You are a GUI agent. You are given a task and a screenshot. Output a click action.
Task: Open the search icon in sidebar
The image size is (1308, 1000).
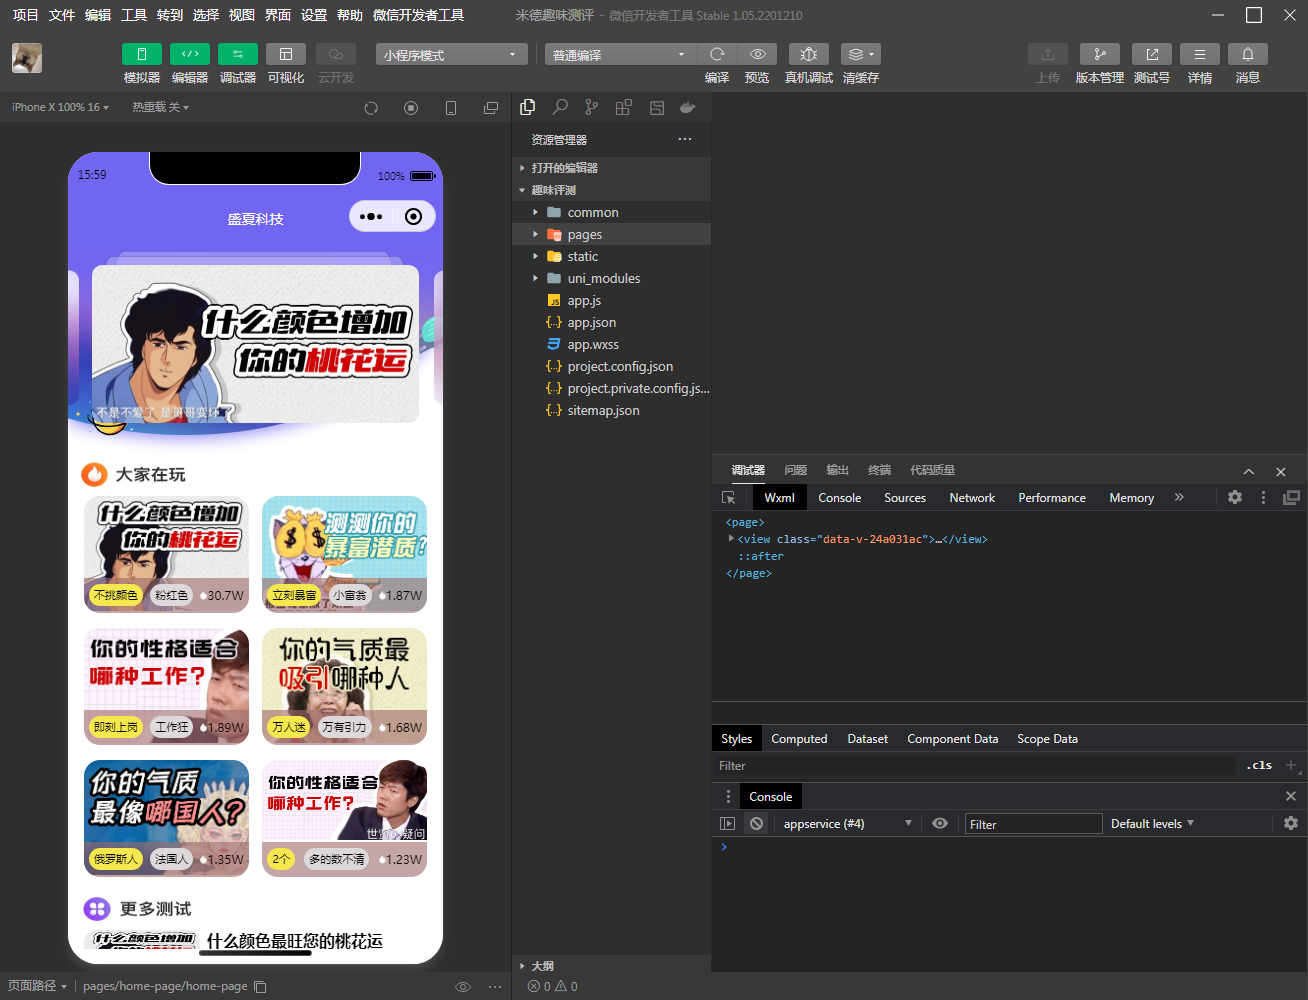(x=560, y=107)
